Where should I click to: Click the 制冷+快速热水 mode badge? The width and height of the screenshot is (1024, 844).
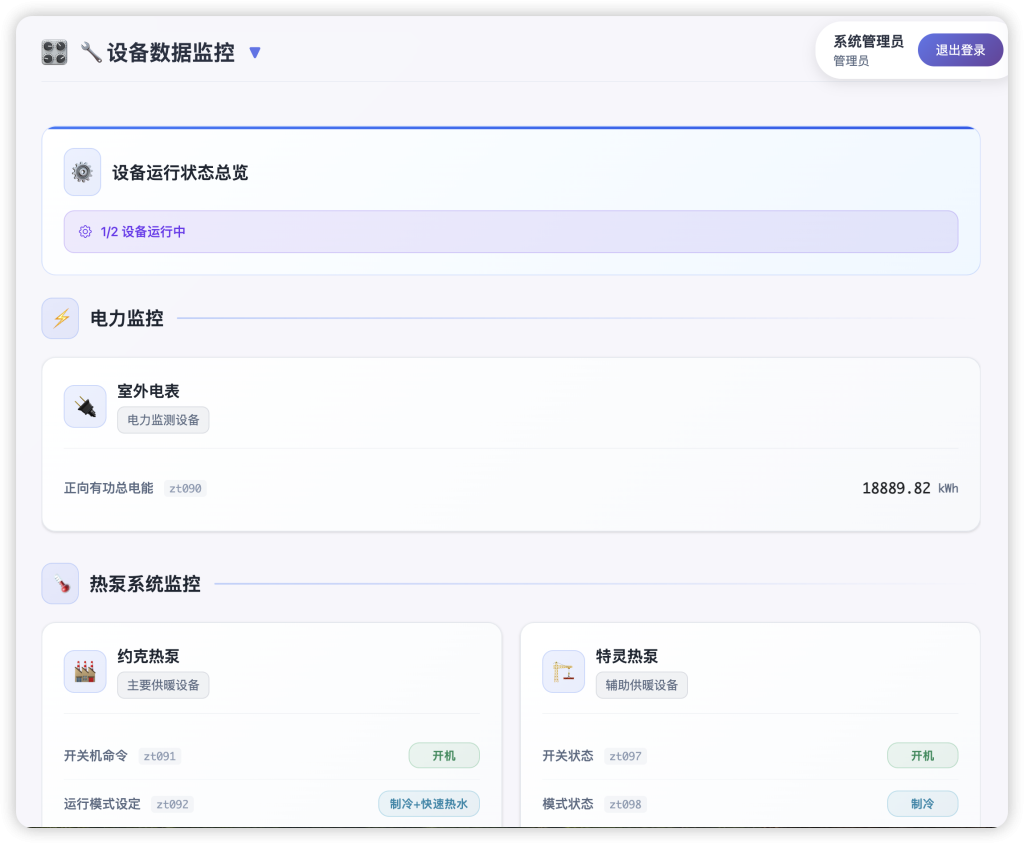pyautogui.click(x=429, y=804)
